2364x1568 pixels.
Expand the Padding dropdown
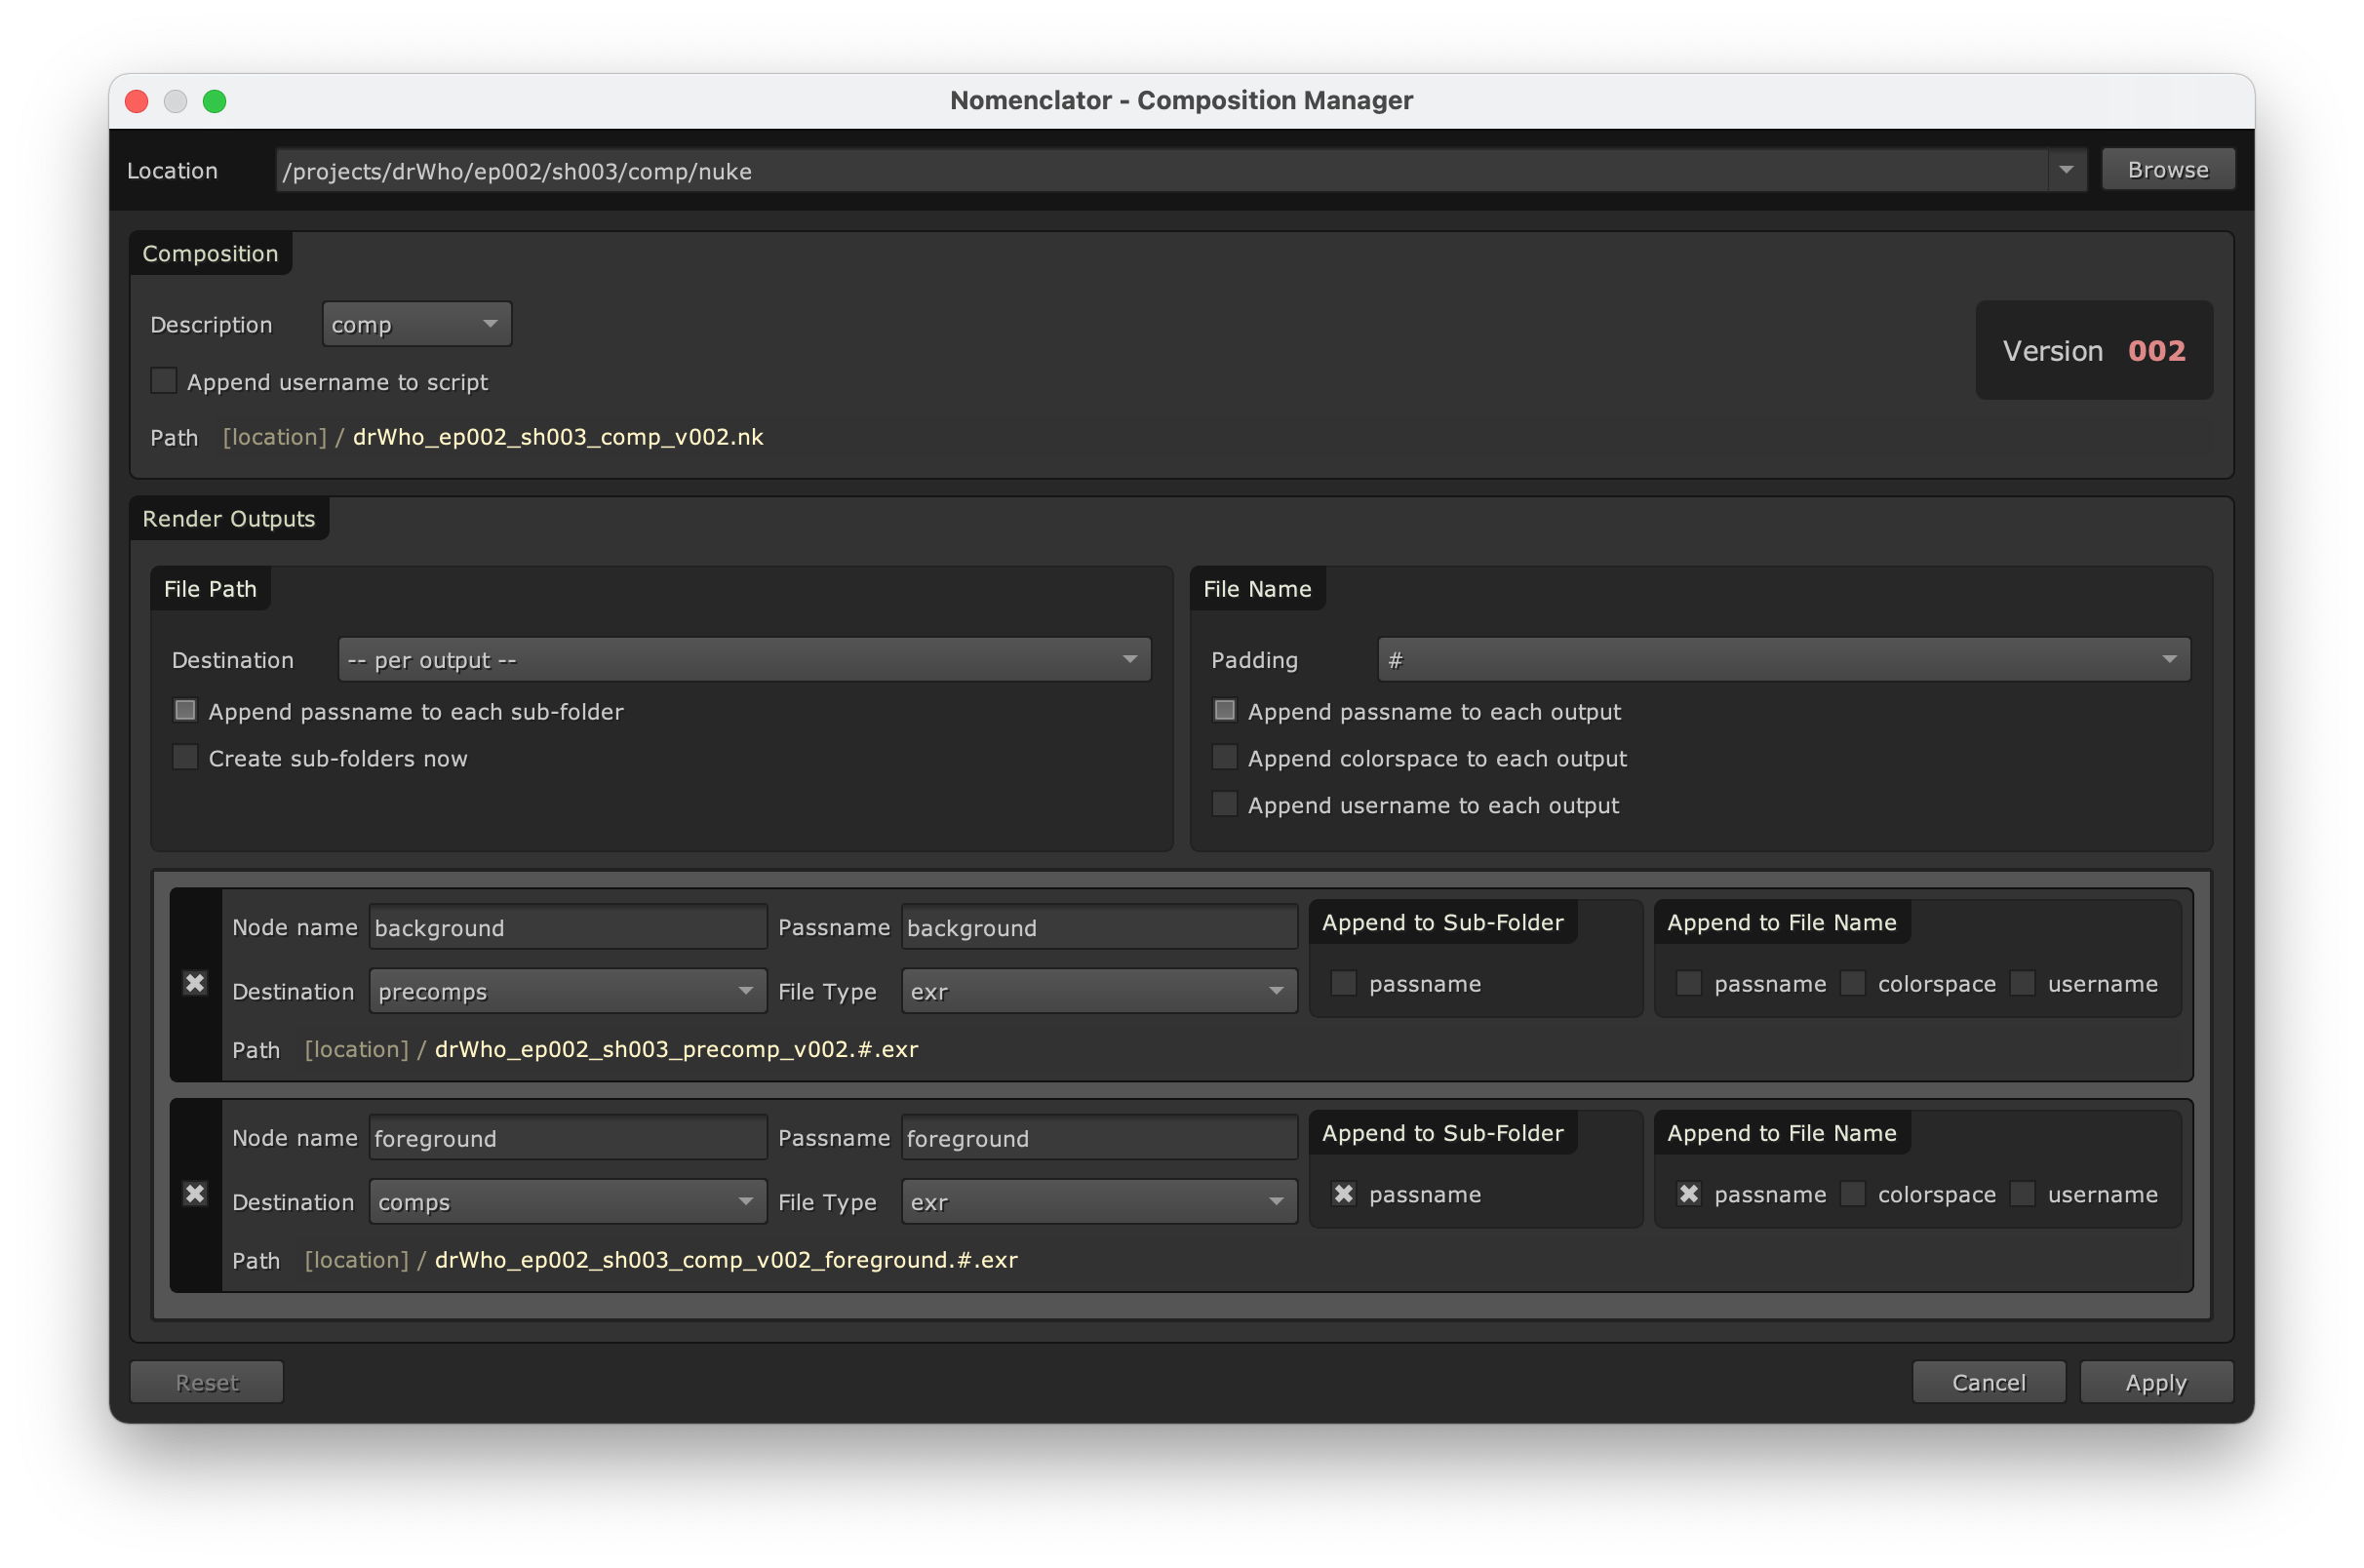1784,660
